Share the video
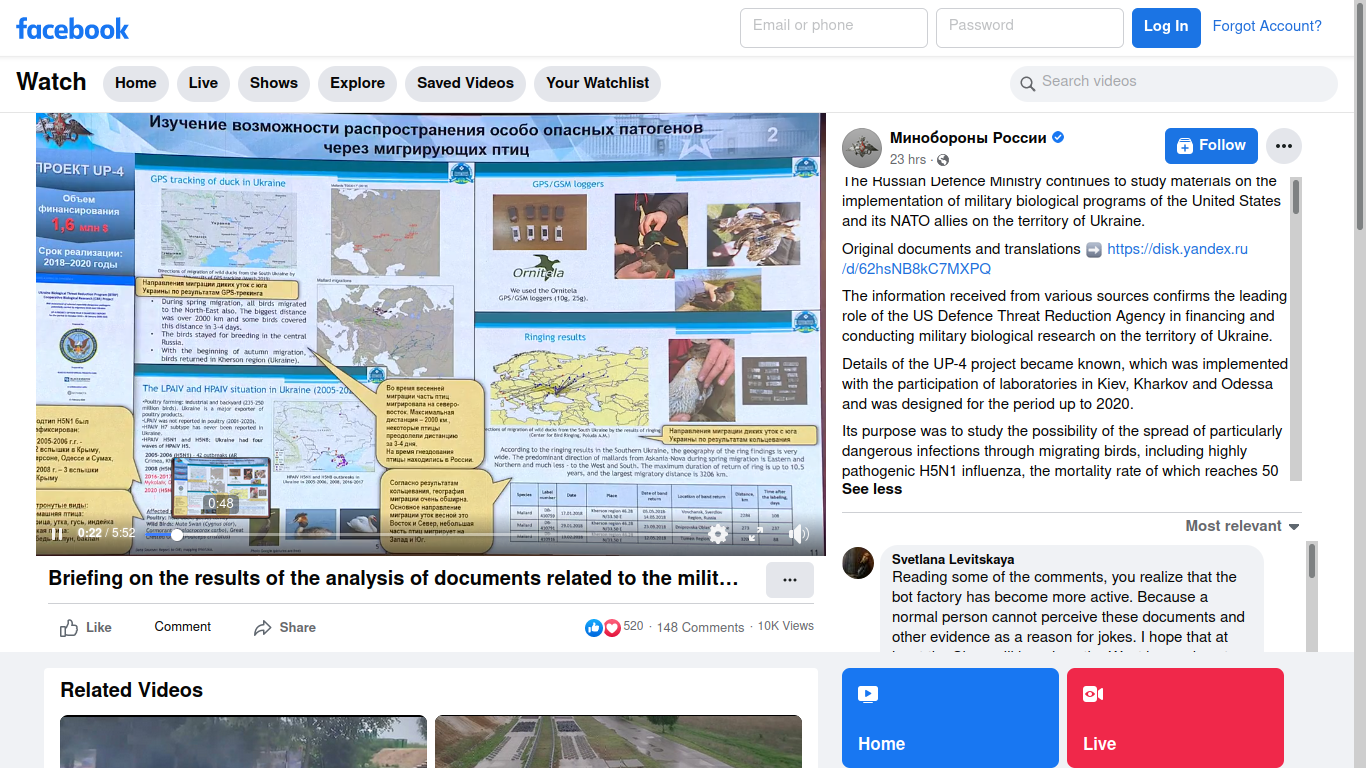 pyautogui.click(x=285, y=628)
